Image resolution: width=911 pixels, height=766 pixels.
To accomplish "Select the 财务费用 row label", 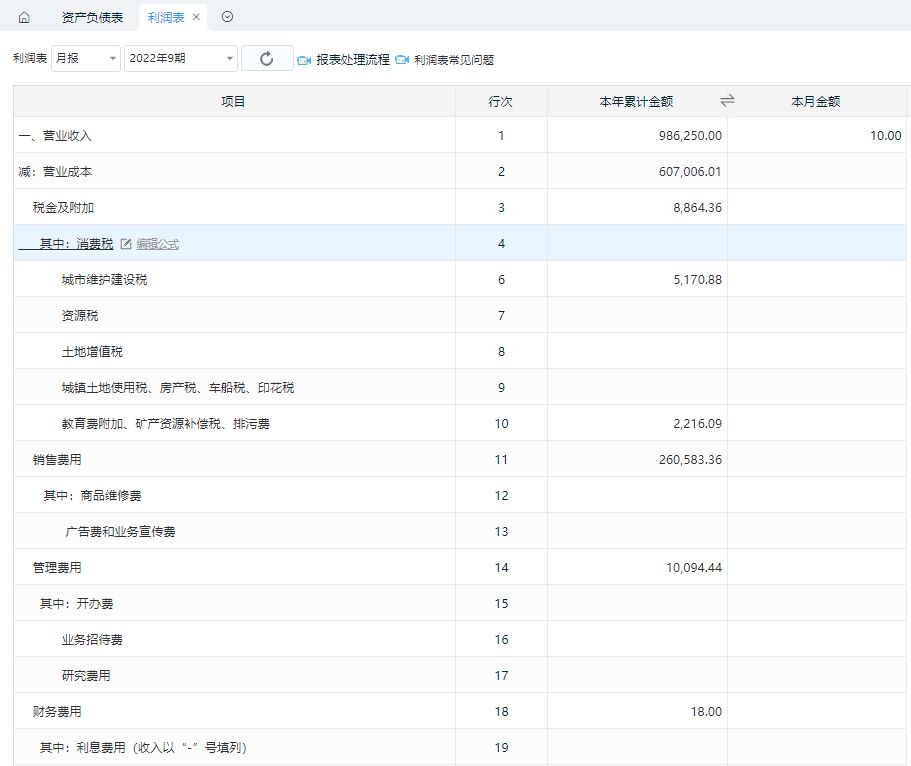I will click(x=57, y=712).
